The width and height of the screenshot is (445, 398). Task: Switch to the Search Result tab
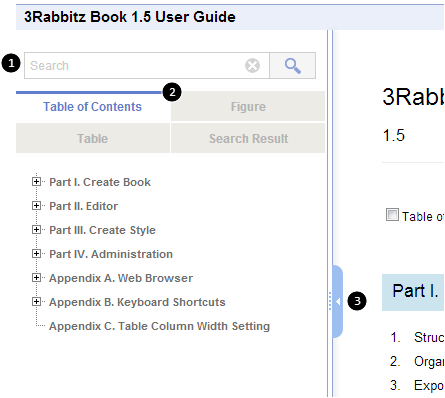(x=248, y=138)
